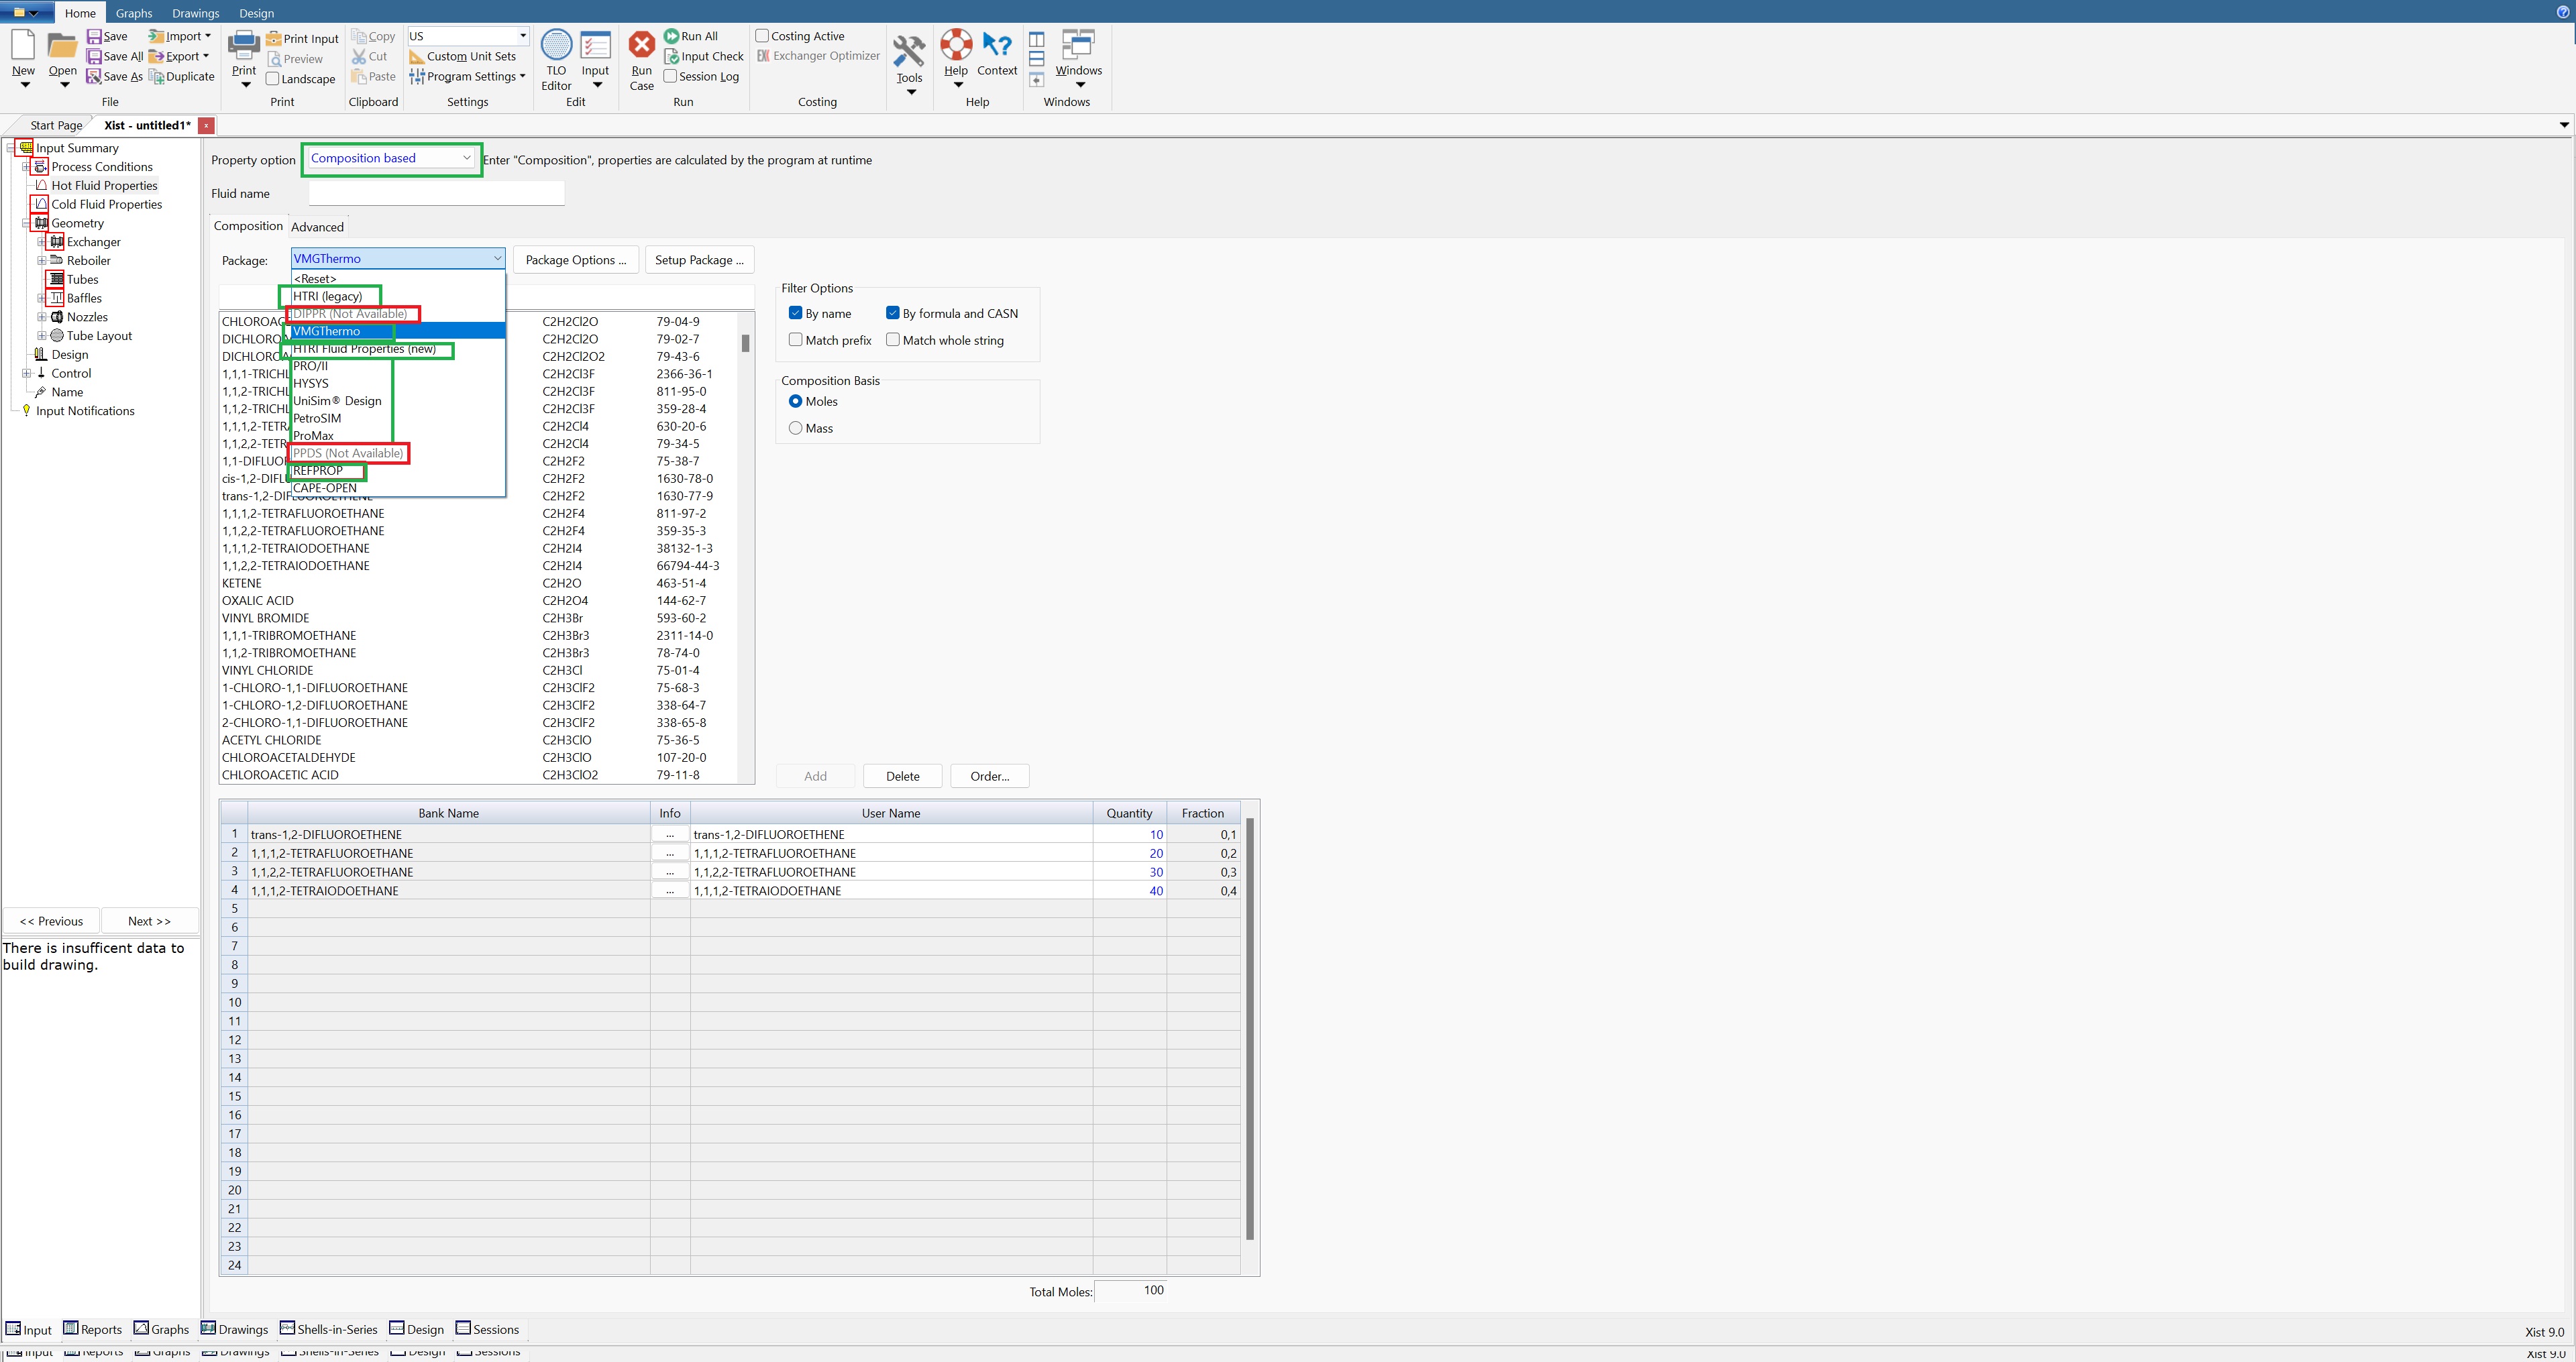Image resolution: width=2576 pixels, height=1362 pixels.
Task: Click the Duplicate file icon
Action: pos(156,77)
